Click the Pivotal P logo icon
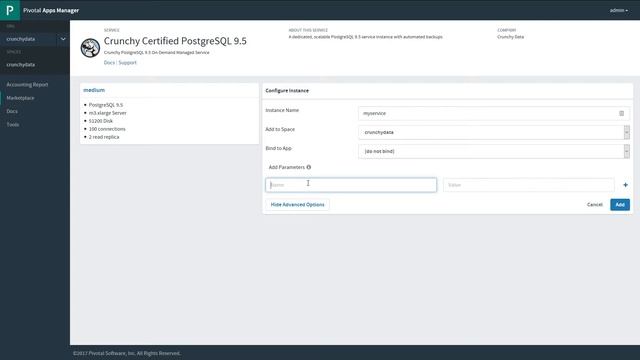Viewport: 640px width, 360px height. tap(10, 10)
